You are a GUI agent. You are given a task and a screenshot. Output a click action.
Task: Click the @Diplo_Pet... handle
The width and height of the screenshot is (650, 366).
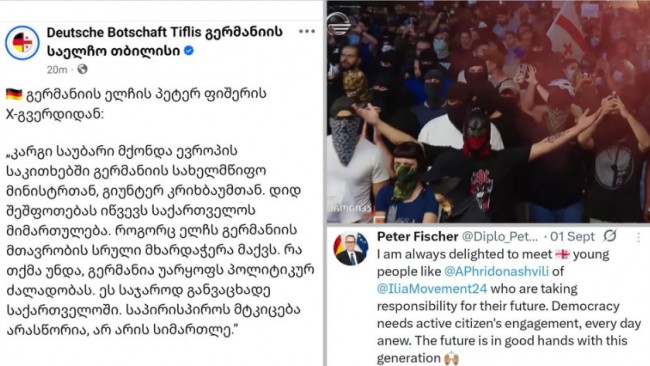pos(500,237)
